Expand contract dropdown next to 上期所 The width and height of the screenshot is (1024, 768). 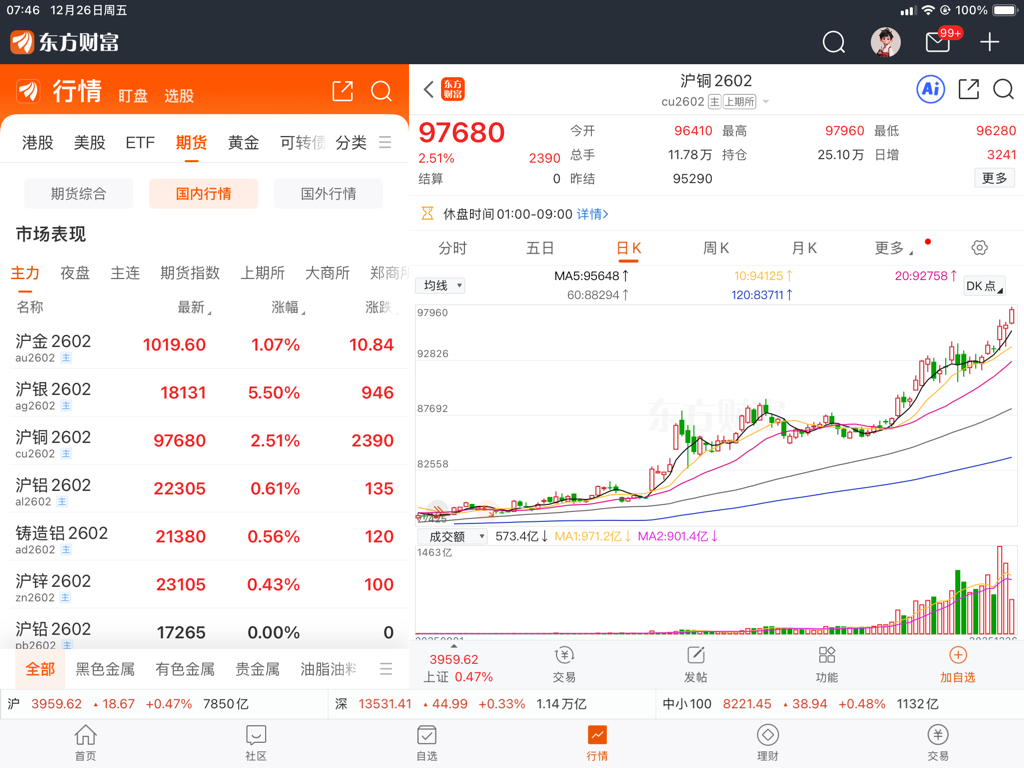click(766, 102)
